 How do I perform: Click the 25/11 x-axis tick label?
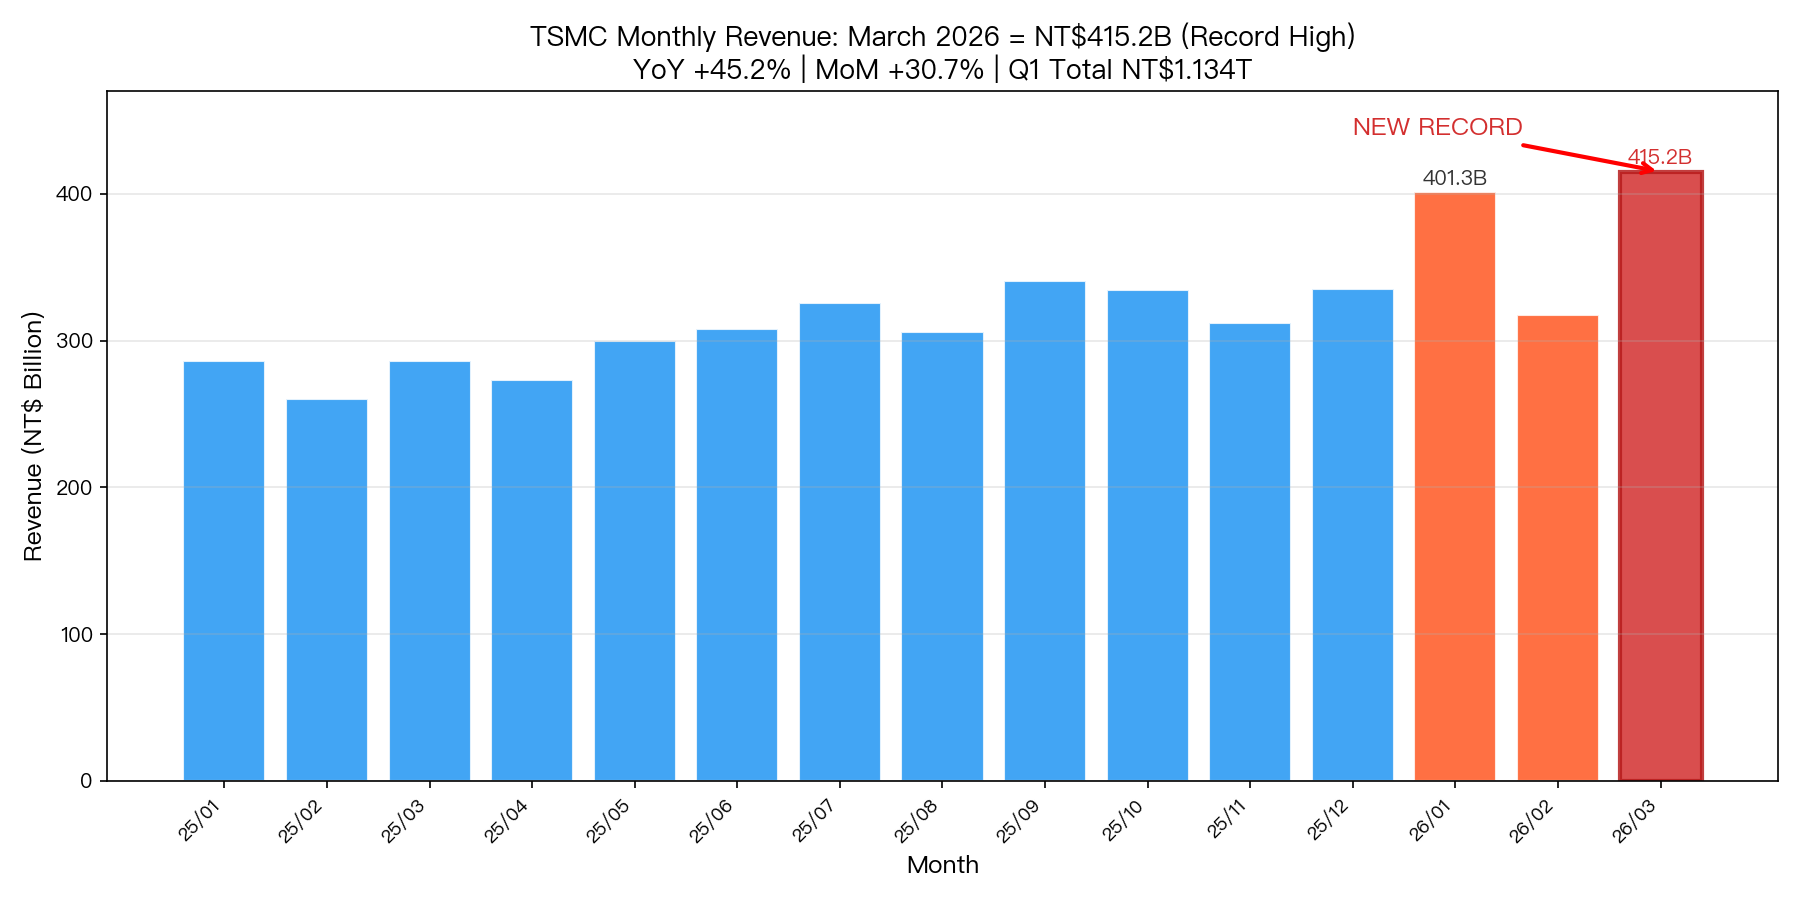(1229, 821)
